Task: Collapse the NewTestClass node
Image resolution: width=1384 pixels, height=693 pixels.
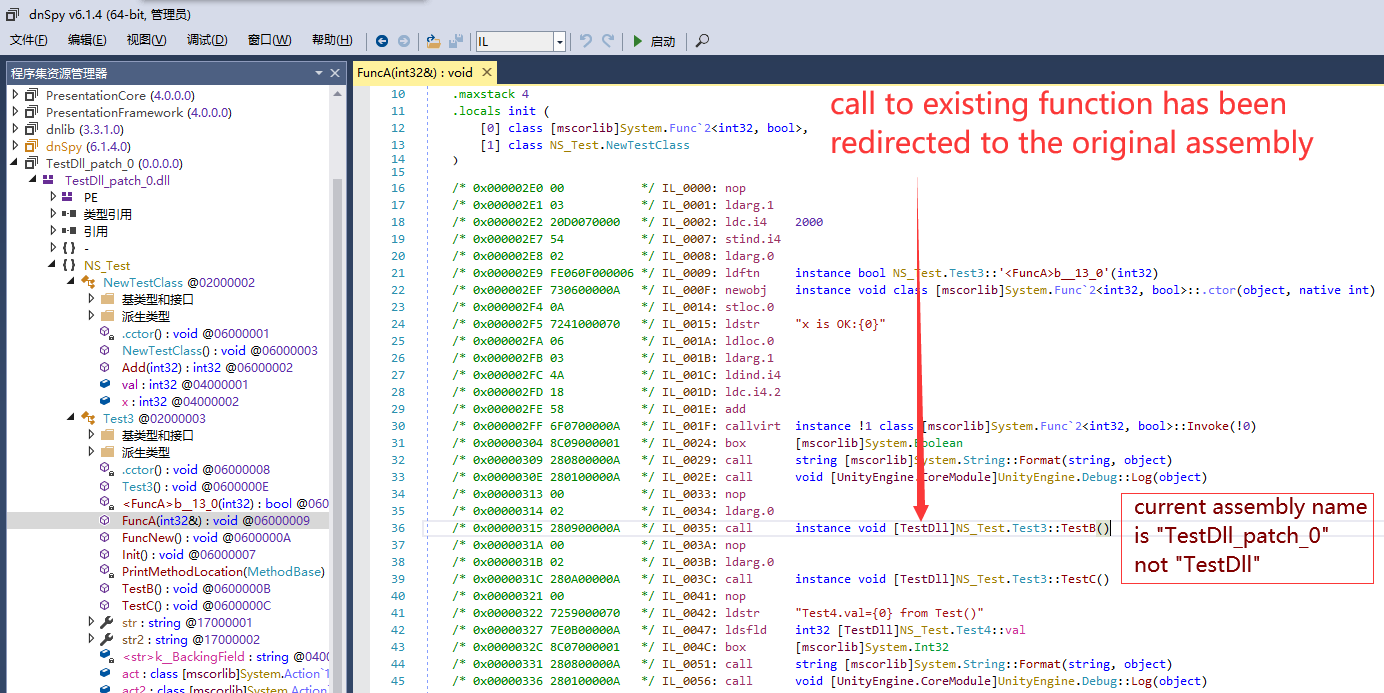Action: point(72,282)
